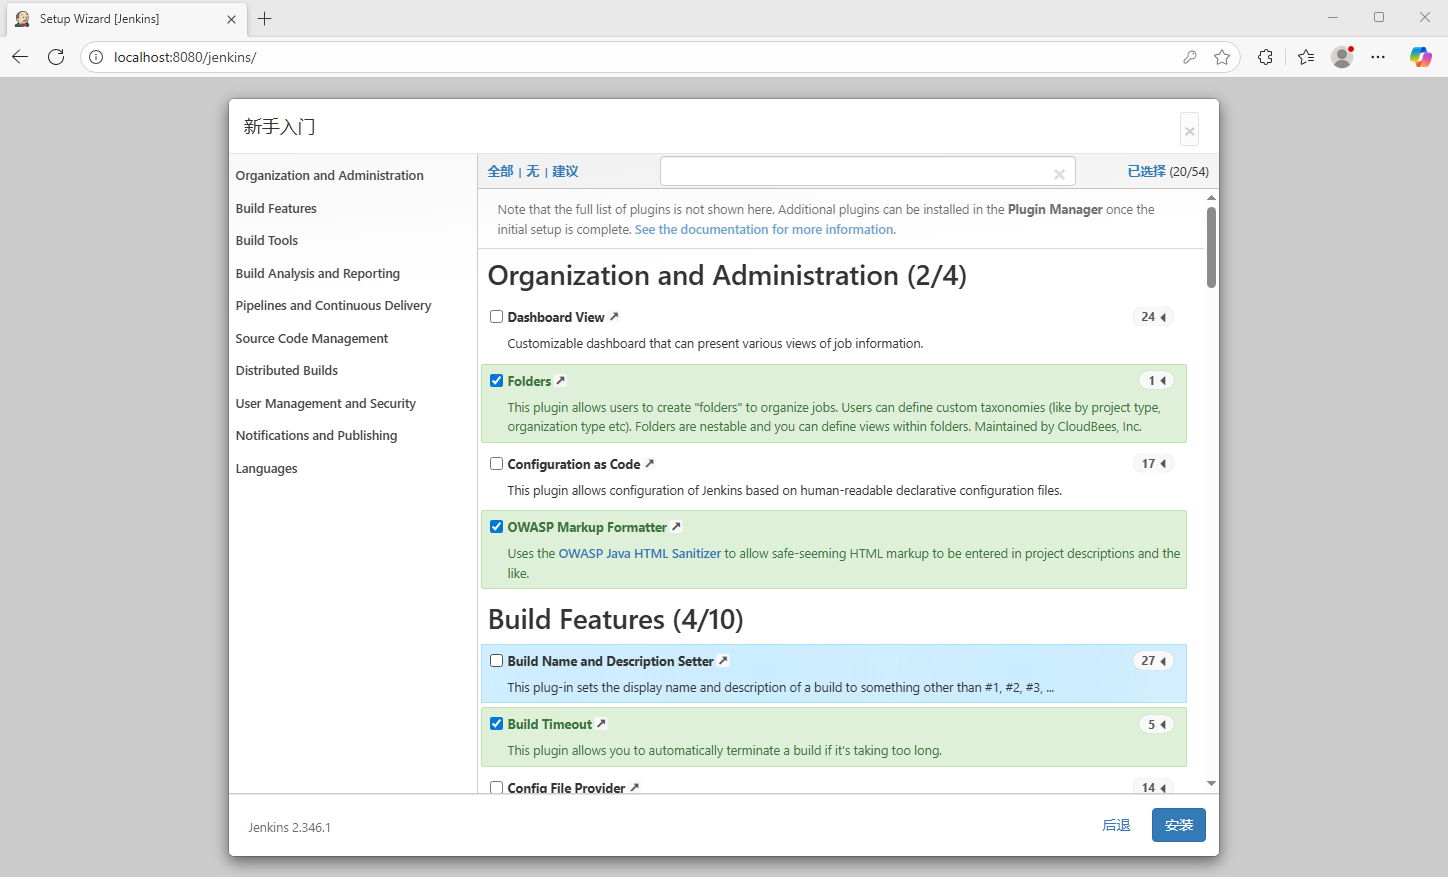Image resolution: width=1448 pixels, height=877 pixels.
Task: Click the plugin list scrollbar thumb
Action: tap(1211, 247)
